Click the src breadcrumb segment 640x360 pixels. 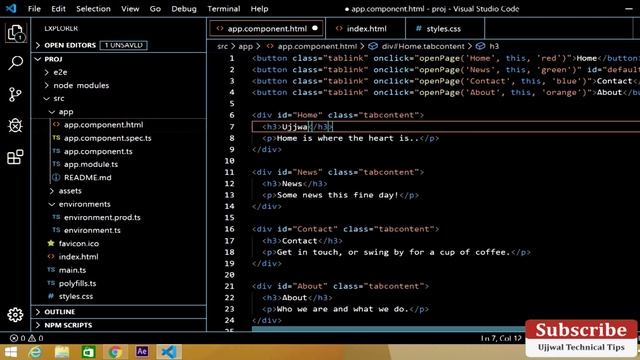pyautogui.click(x=222, y=46)
